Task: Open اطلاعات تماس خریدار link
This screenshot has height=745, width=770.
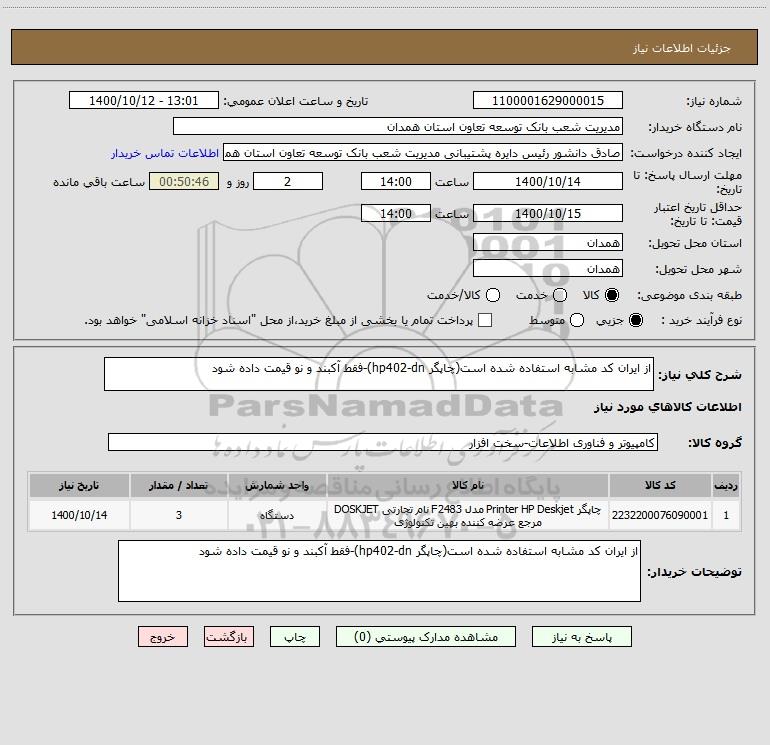Action: (x=165, y=153)
